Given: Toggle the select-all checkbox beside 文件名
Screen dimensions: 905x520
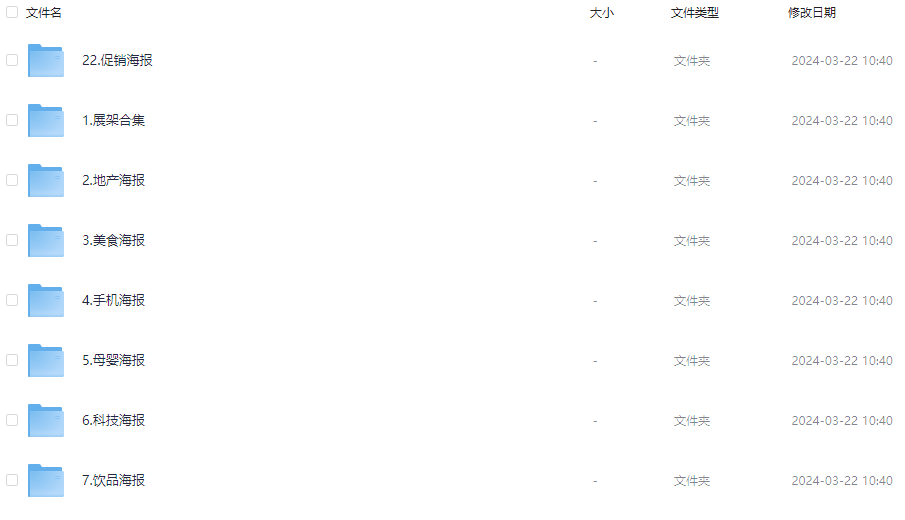Looking at the screenshot, I should point(12,12).
